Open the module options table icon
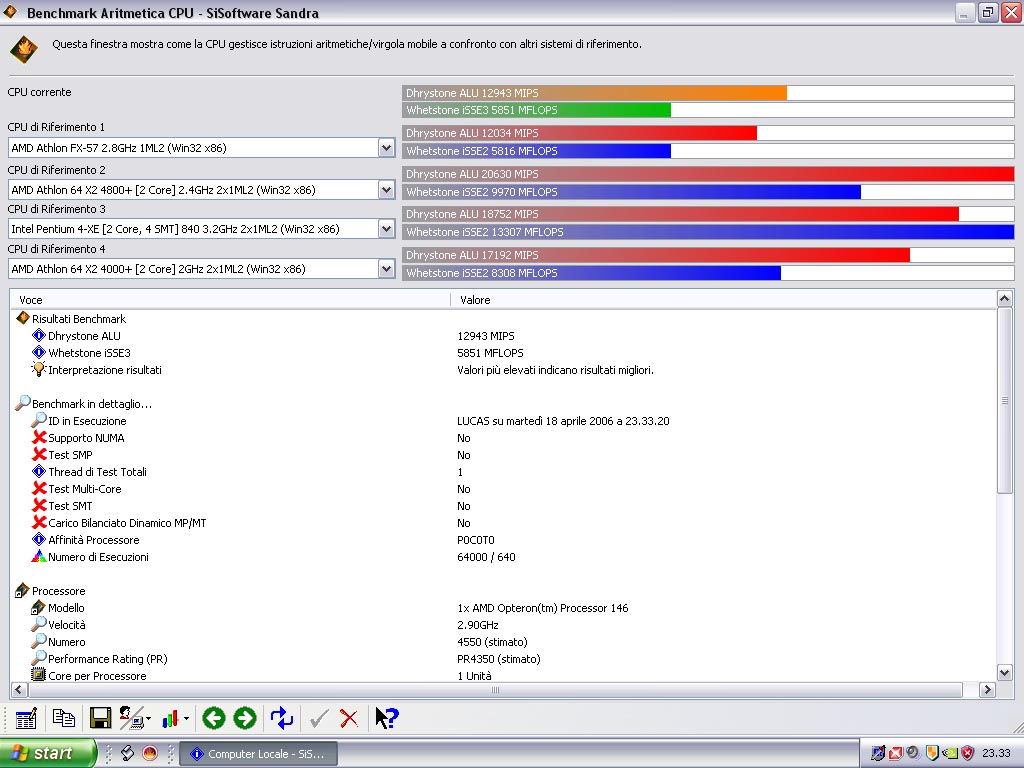The width and height of the screenshot is (1024, 768). [26, 718]
